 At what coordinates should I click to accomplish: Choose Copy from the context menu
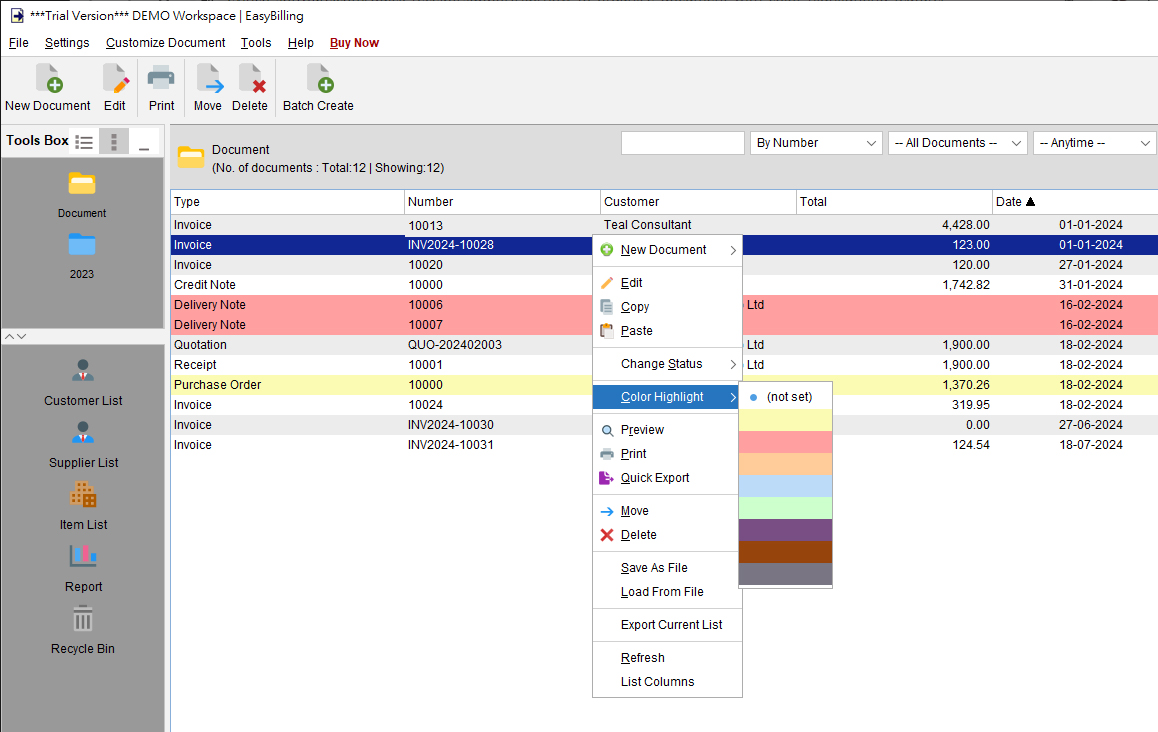667,307
